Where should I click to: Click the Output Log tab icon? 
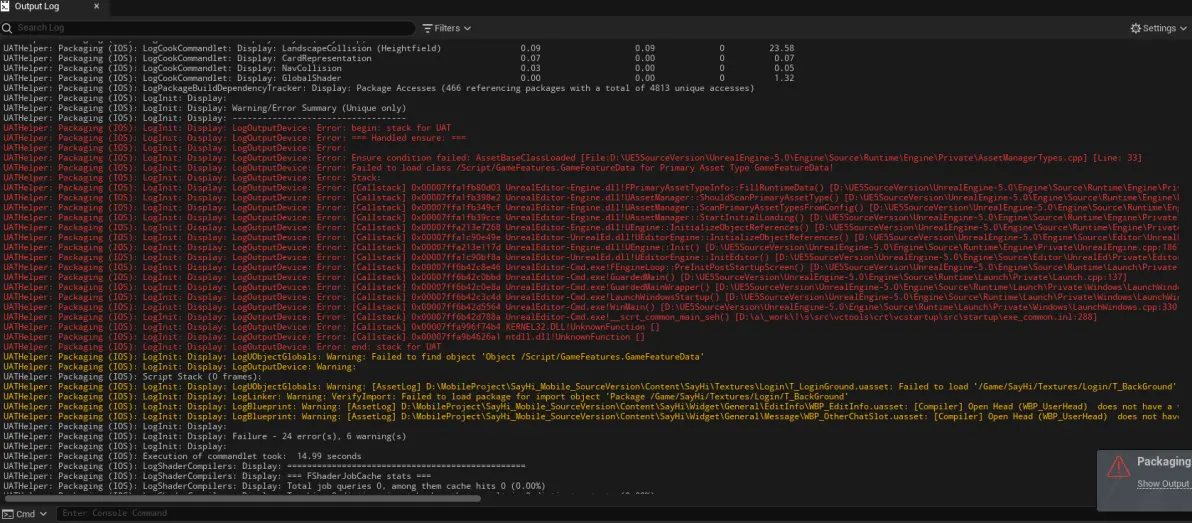coord(6,7)
